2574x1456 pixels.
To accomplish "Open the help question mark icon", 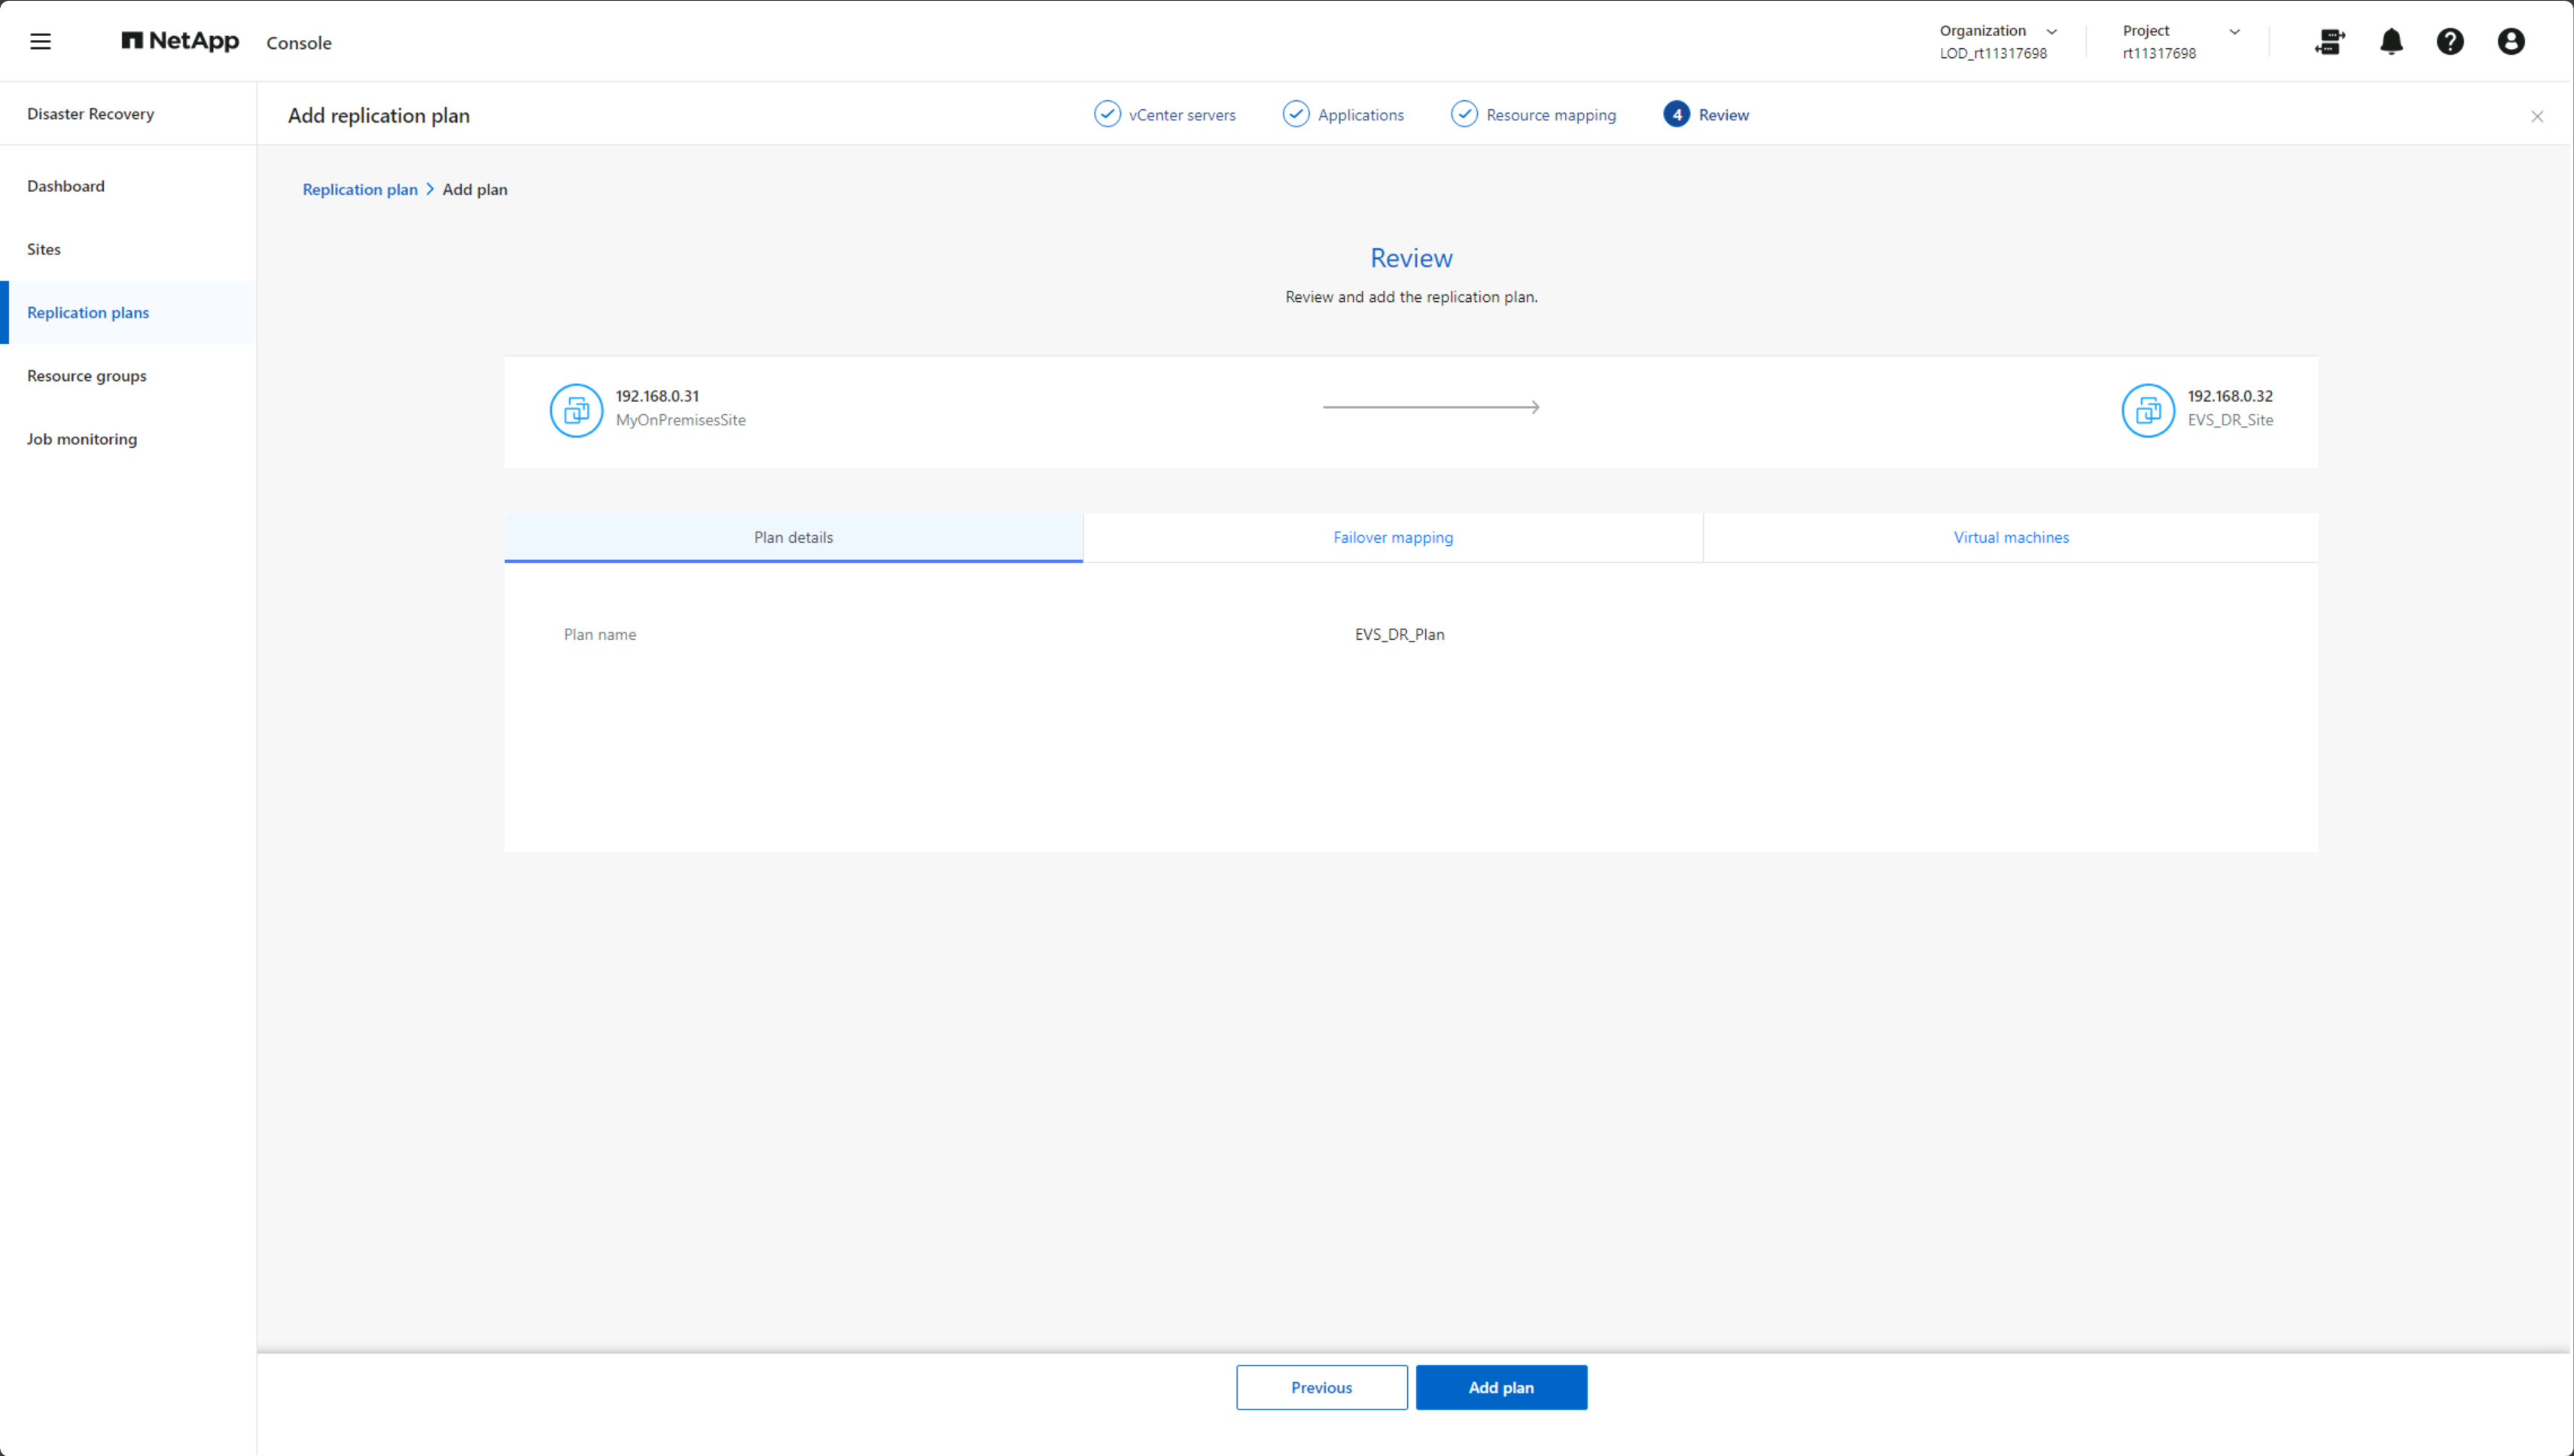I will pos(2450,41).
